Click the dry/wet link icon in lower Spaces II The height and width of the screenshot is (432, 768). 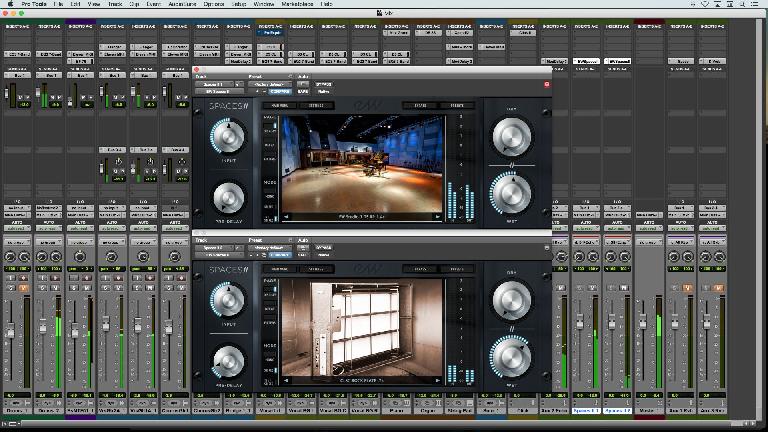511,329
